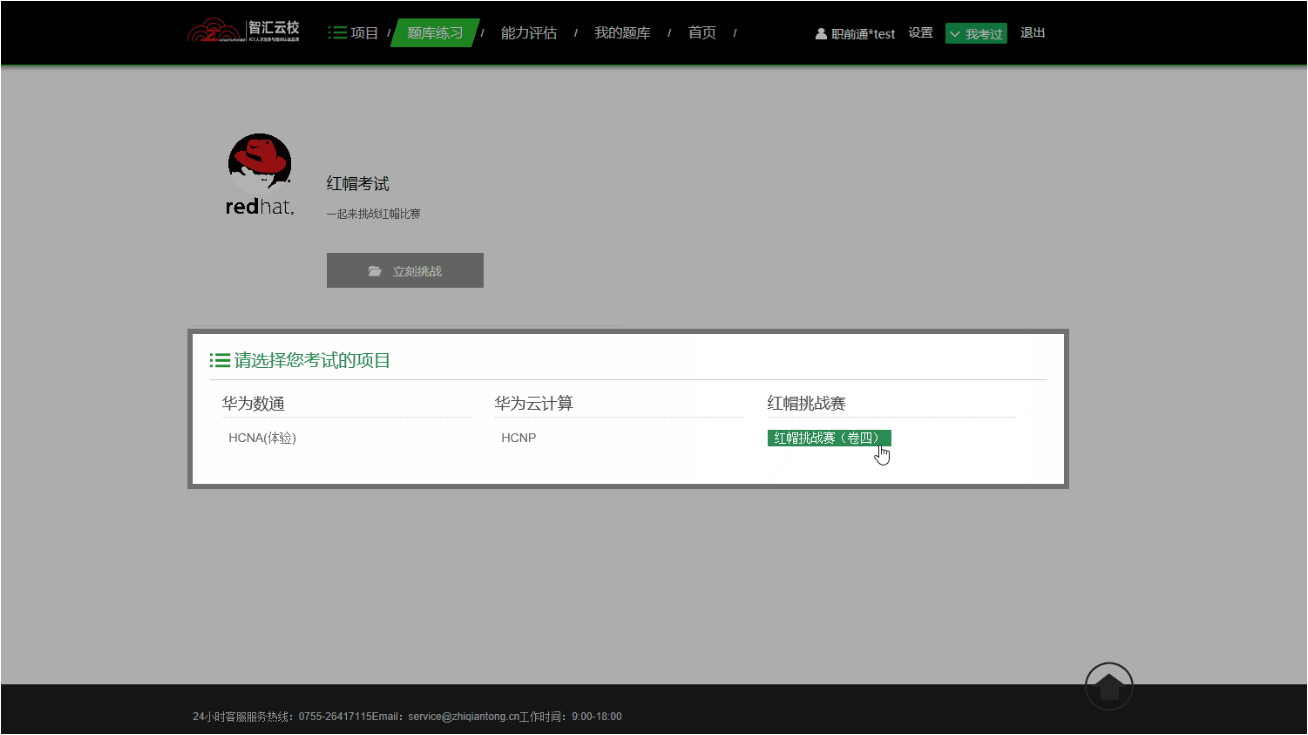This screenshot has width=1308, height=735.
Task: Open 设置 in the top bar
Action: pyautogui.click(x=920, y=33)
